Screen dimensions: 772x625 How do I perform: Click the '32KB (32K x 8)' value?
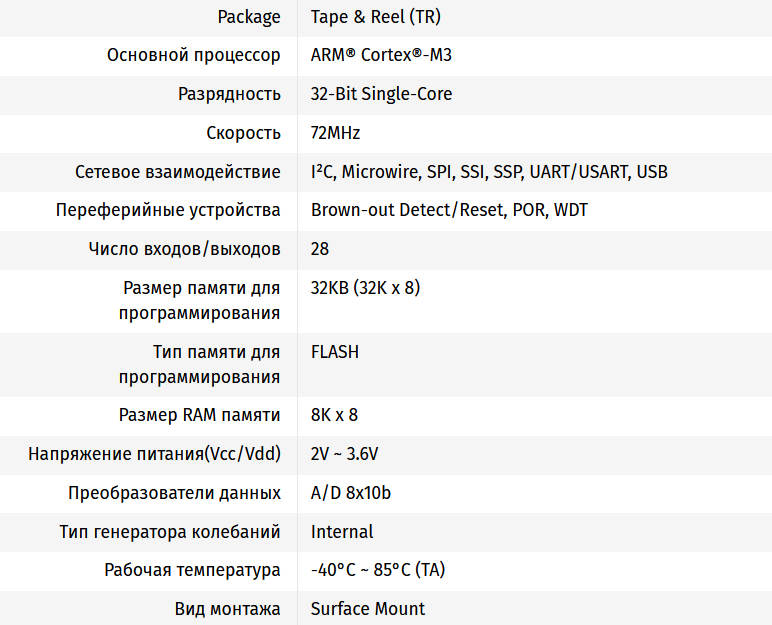tap(365, 288)
